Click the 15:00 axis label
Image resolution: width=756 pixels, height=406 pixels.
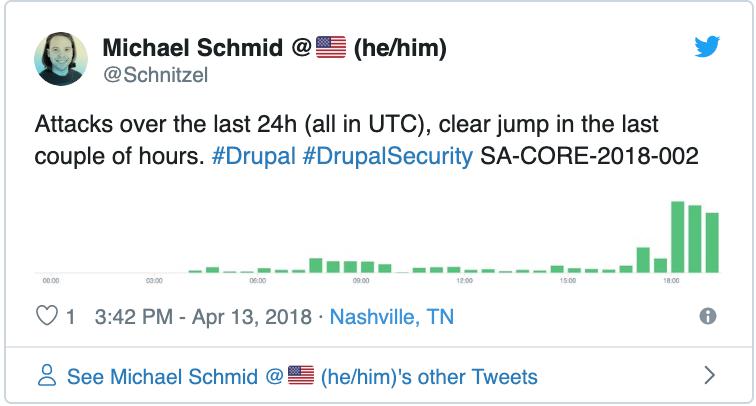pos(568,281)
